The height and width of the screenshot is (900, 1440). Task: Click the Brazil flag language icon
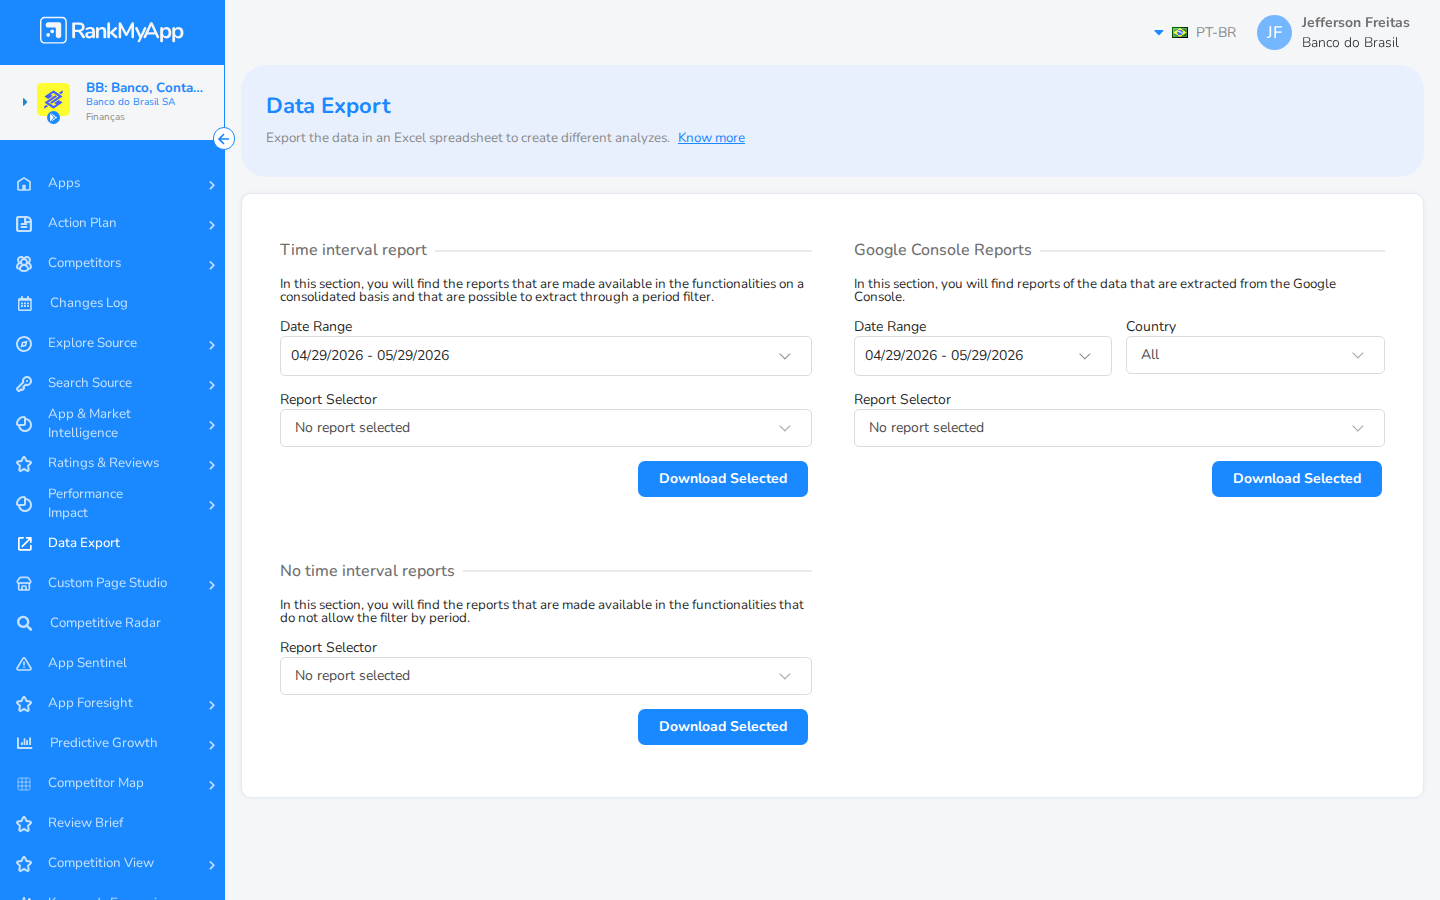coord(1180,33)
